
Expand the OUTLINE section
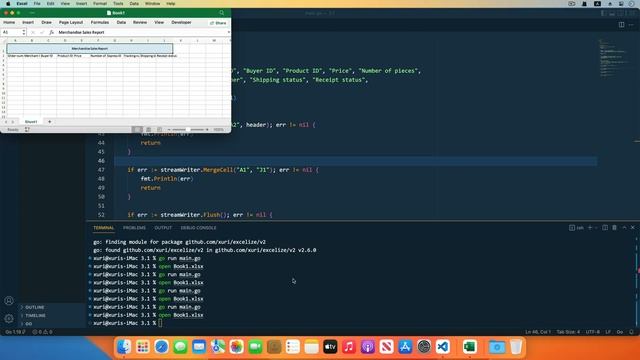pos(35,307)
